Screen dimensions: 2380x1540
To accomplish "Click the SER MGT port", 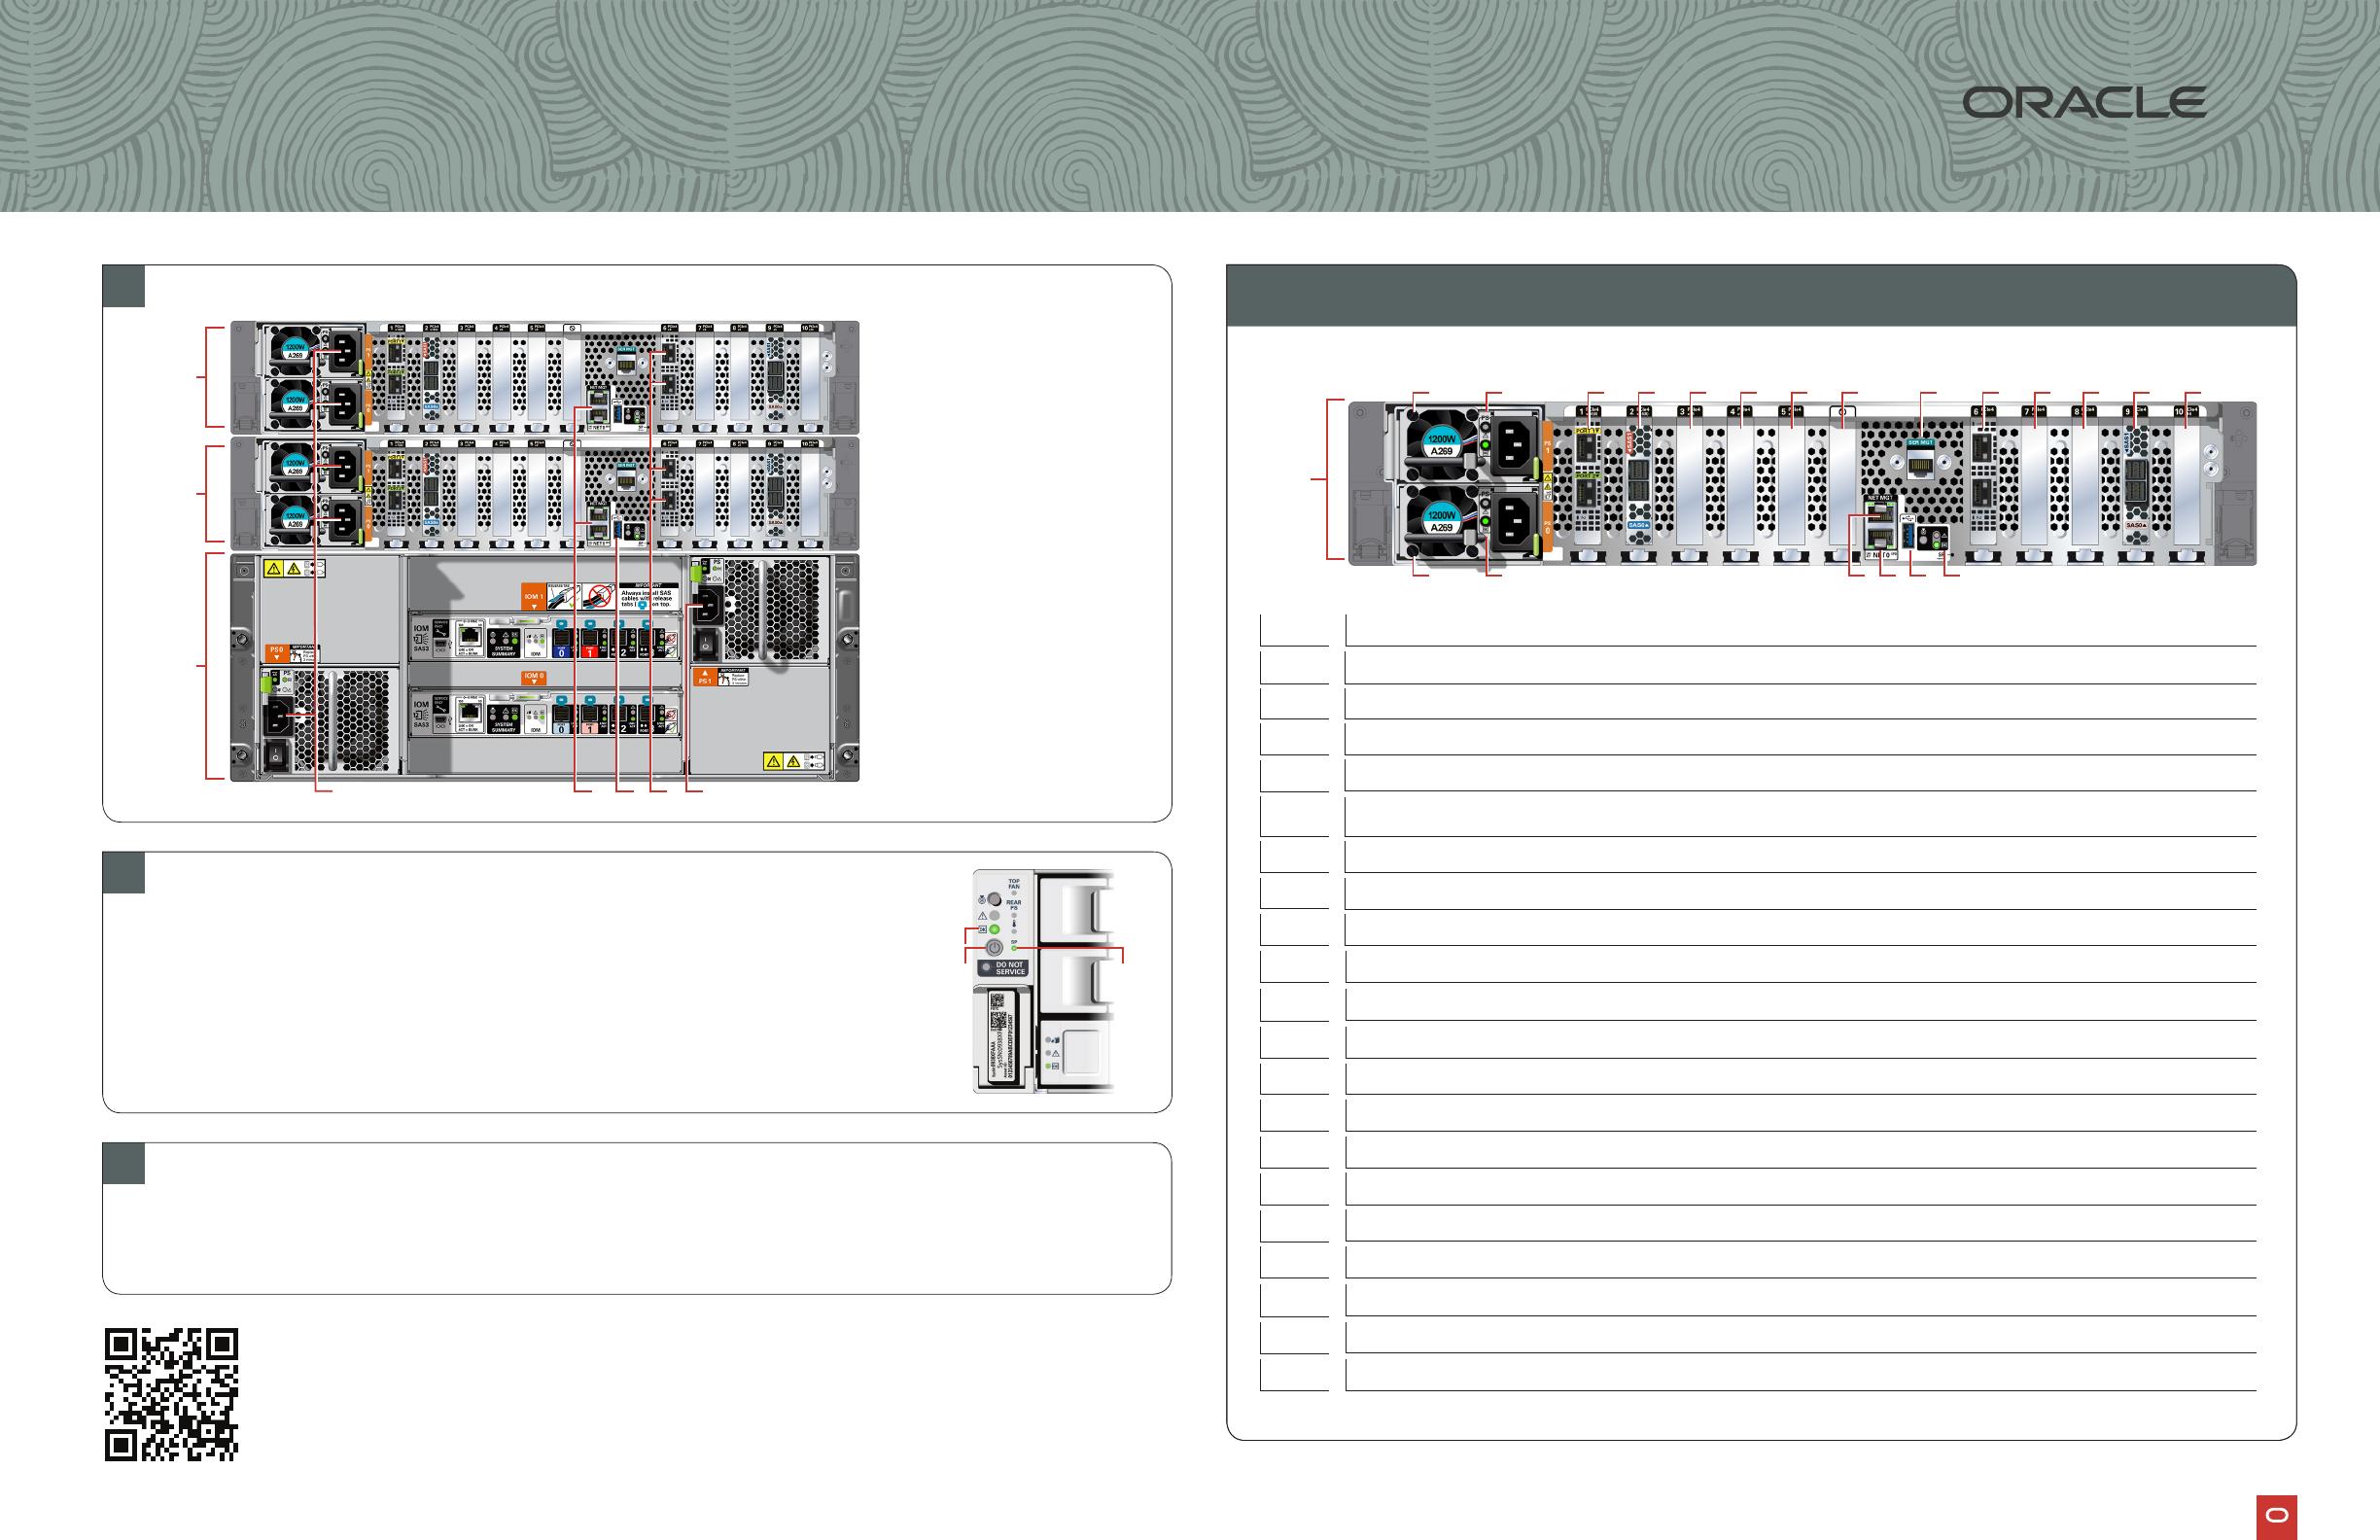I will pyautogui.click(x=1921, y=465).
